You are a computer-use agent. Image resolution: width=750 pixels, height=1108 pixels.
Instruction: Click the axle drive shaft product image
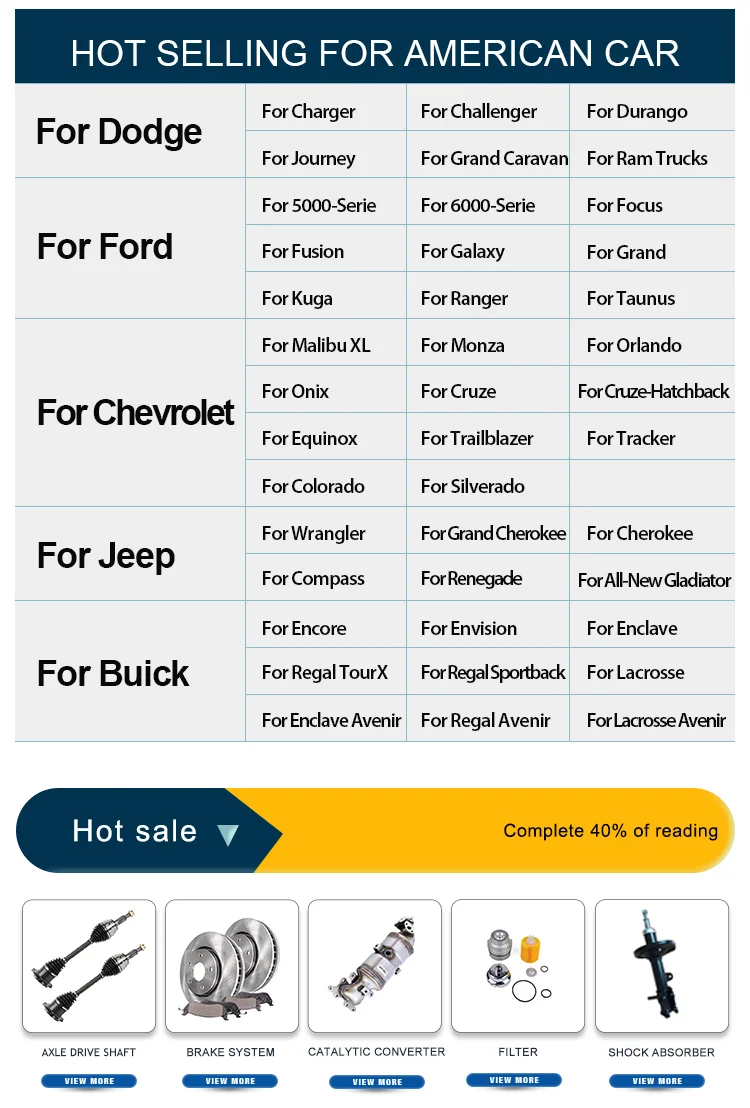coord(89,966)
